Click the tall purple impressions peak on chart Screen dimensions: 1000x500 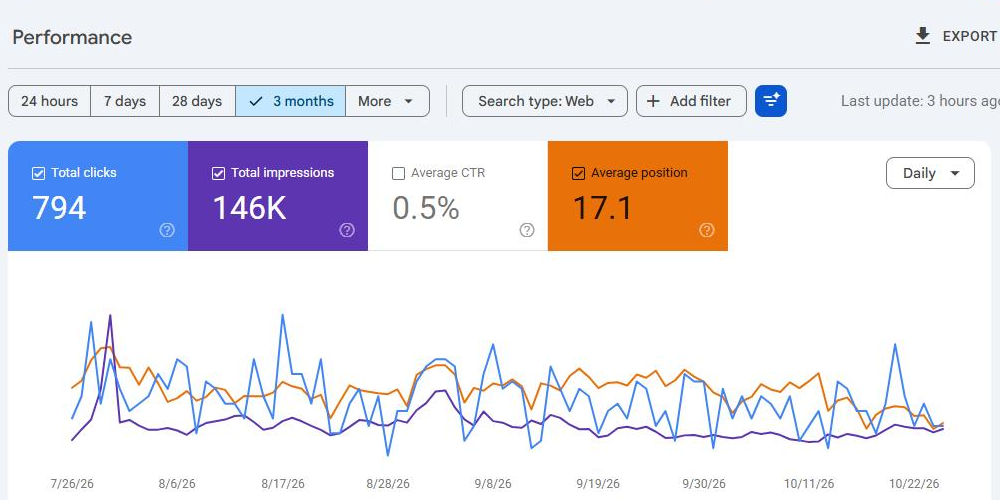[110, 317]
